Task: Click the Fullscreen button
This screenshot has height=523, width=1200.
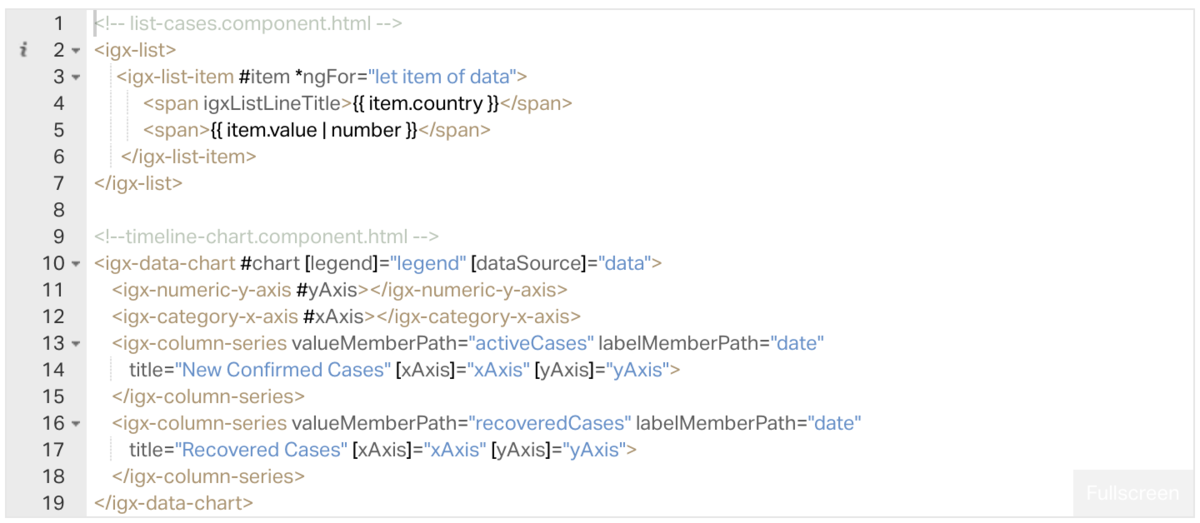Action: point(1132,494)
